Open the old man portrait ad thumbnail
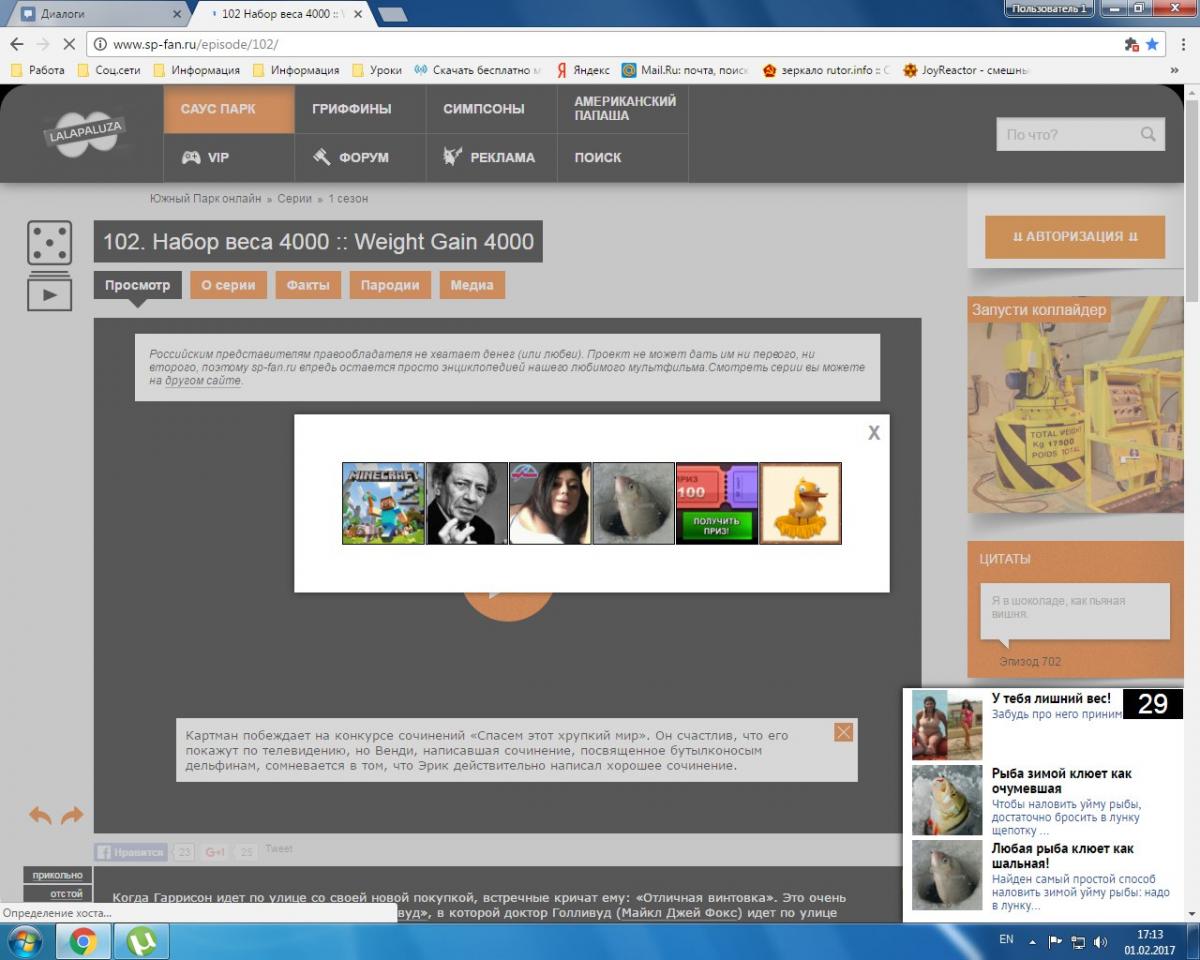1200x960 pixels. click(467, 503)
